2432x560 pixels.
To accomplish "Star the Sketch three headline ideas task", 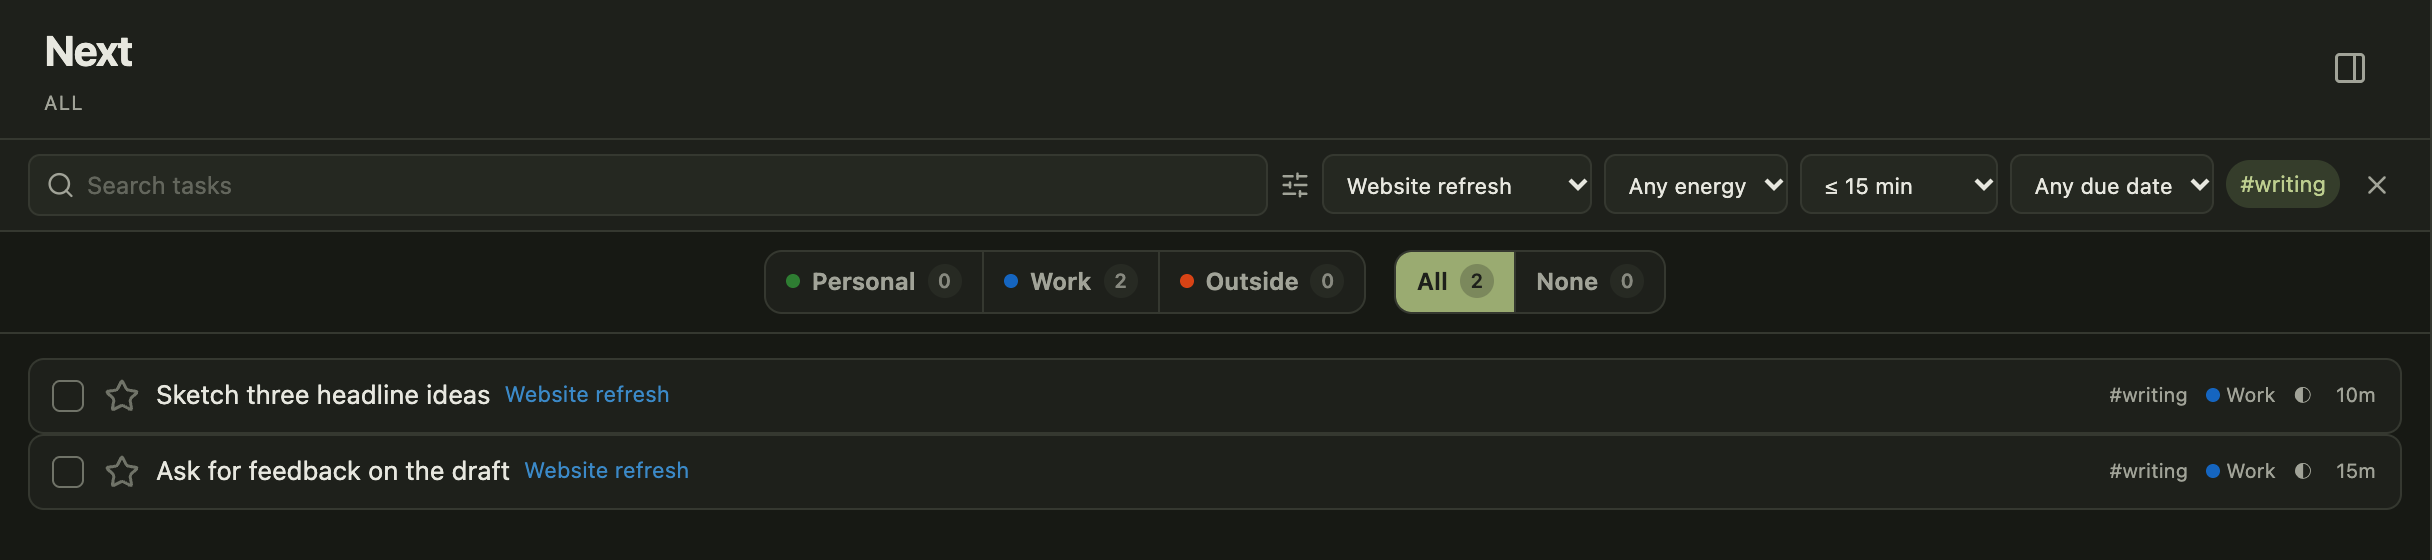I will tap(122, 395).
